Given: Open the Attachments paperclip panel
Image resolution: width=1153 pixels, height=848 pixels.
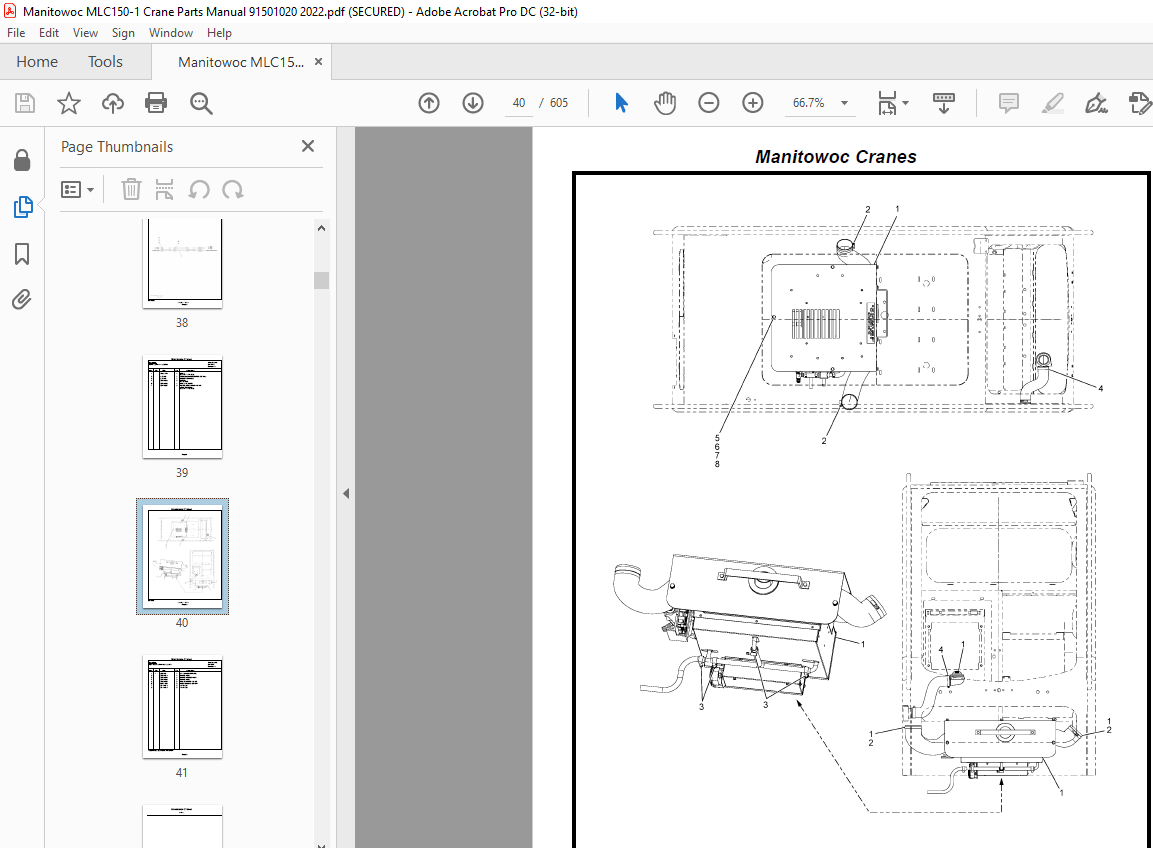Looking at the screenshot, I should coord(22,299).
